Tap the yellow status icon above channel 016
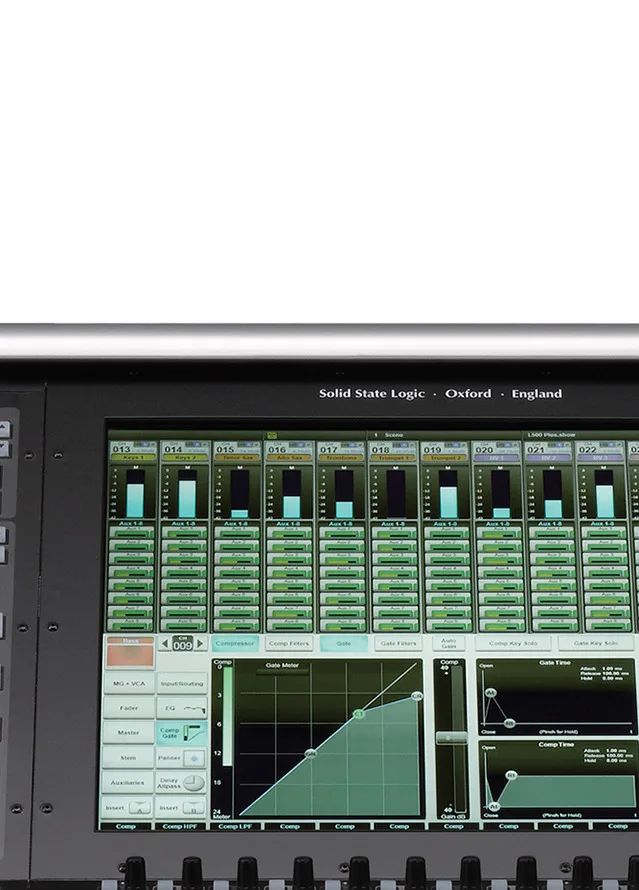Viewport: 639px width, 890px height. [272, 435]
